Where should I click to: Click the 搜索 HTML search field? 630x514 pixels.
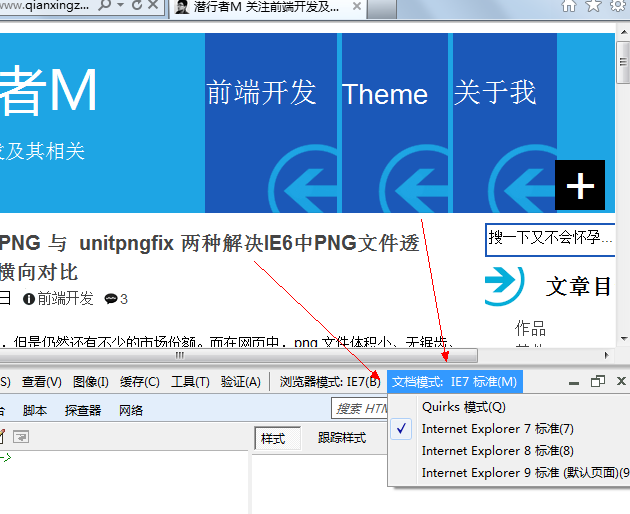click(x=360, y=409)
